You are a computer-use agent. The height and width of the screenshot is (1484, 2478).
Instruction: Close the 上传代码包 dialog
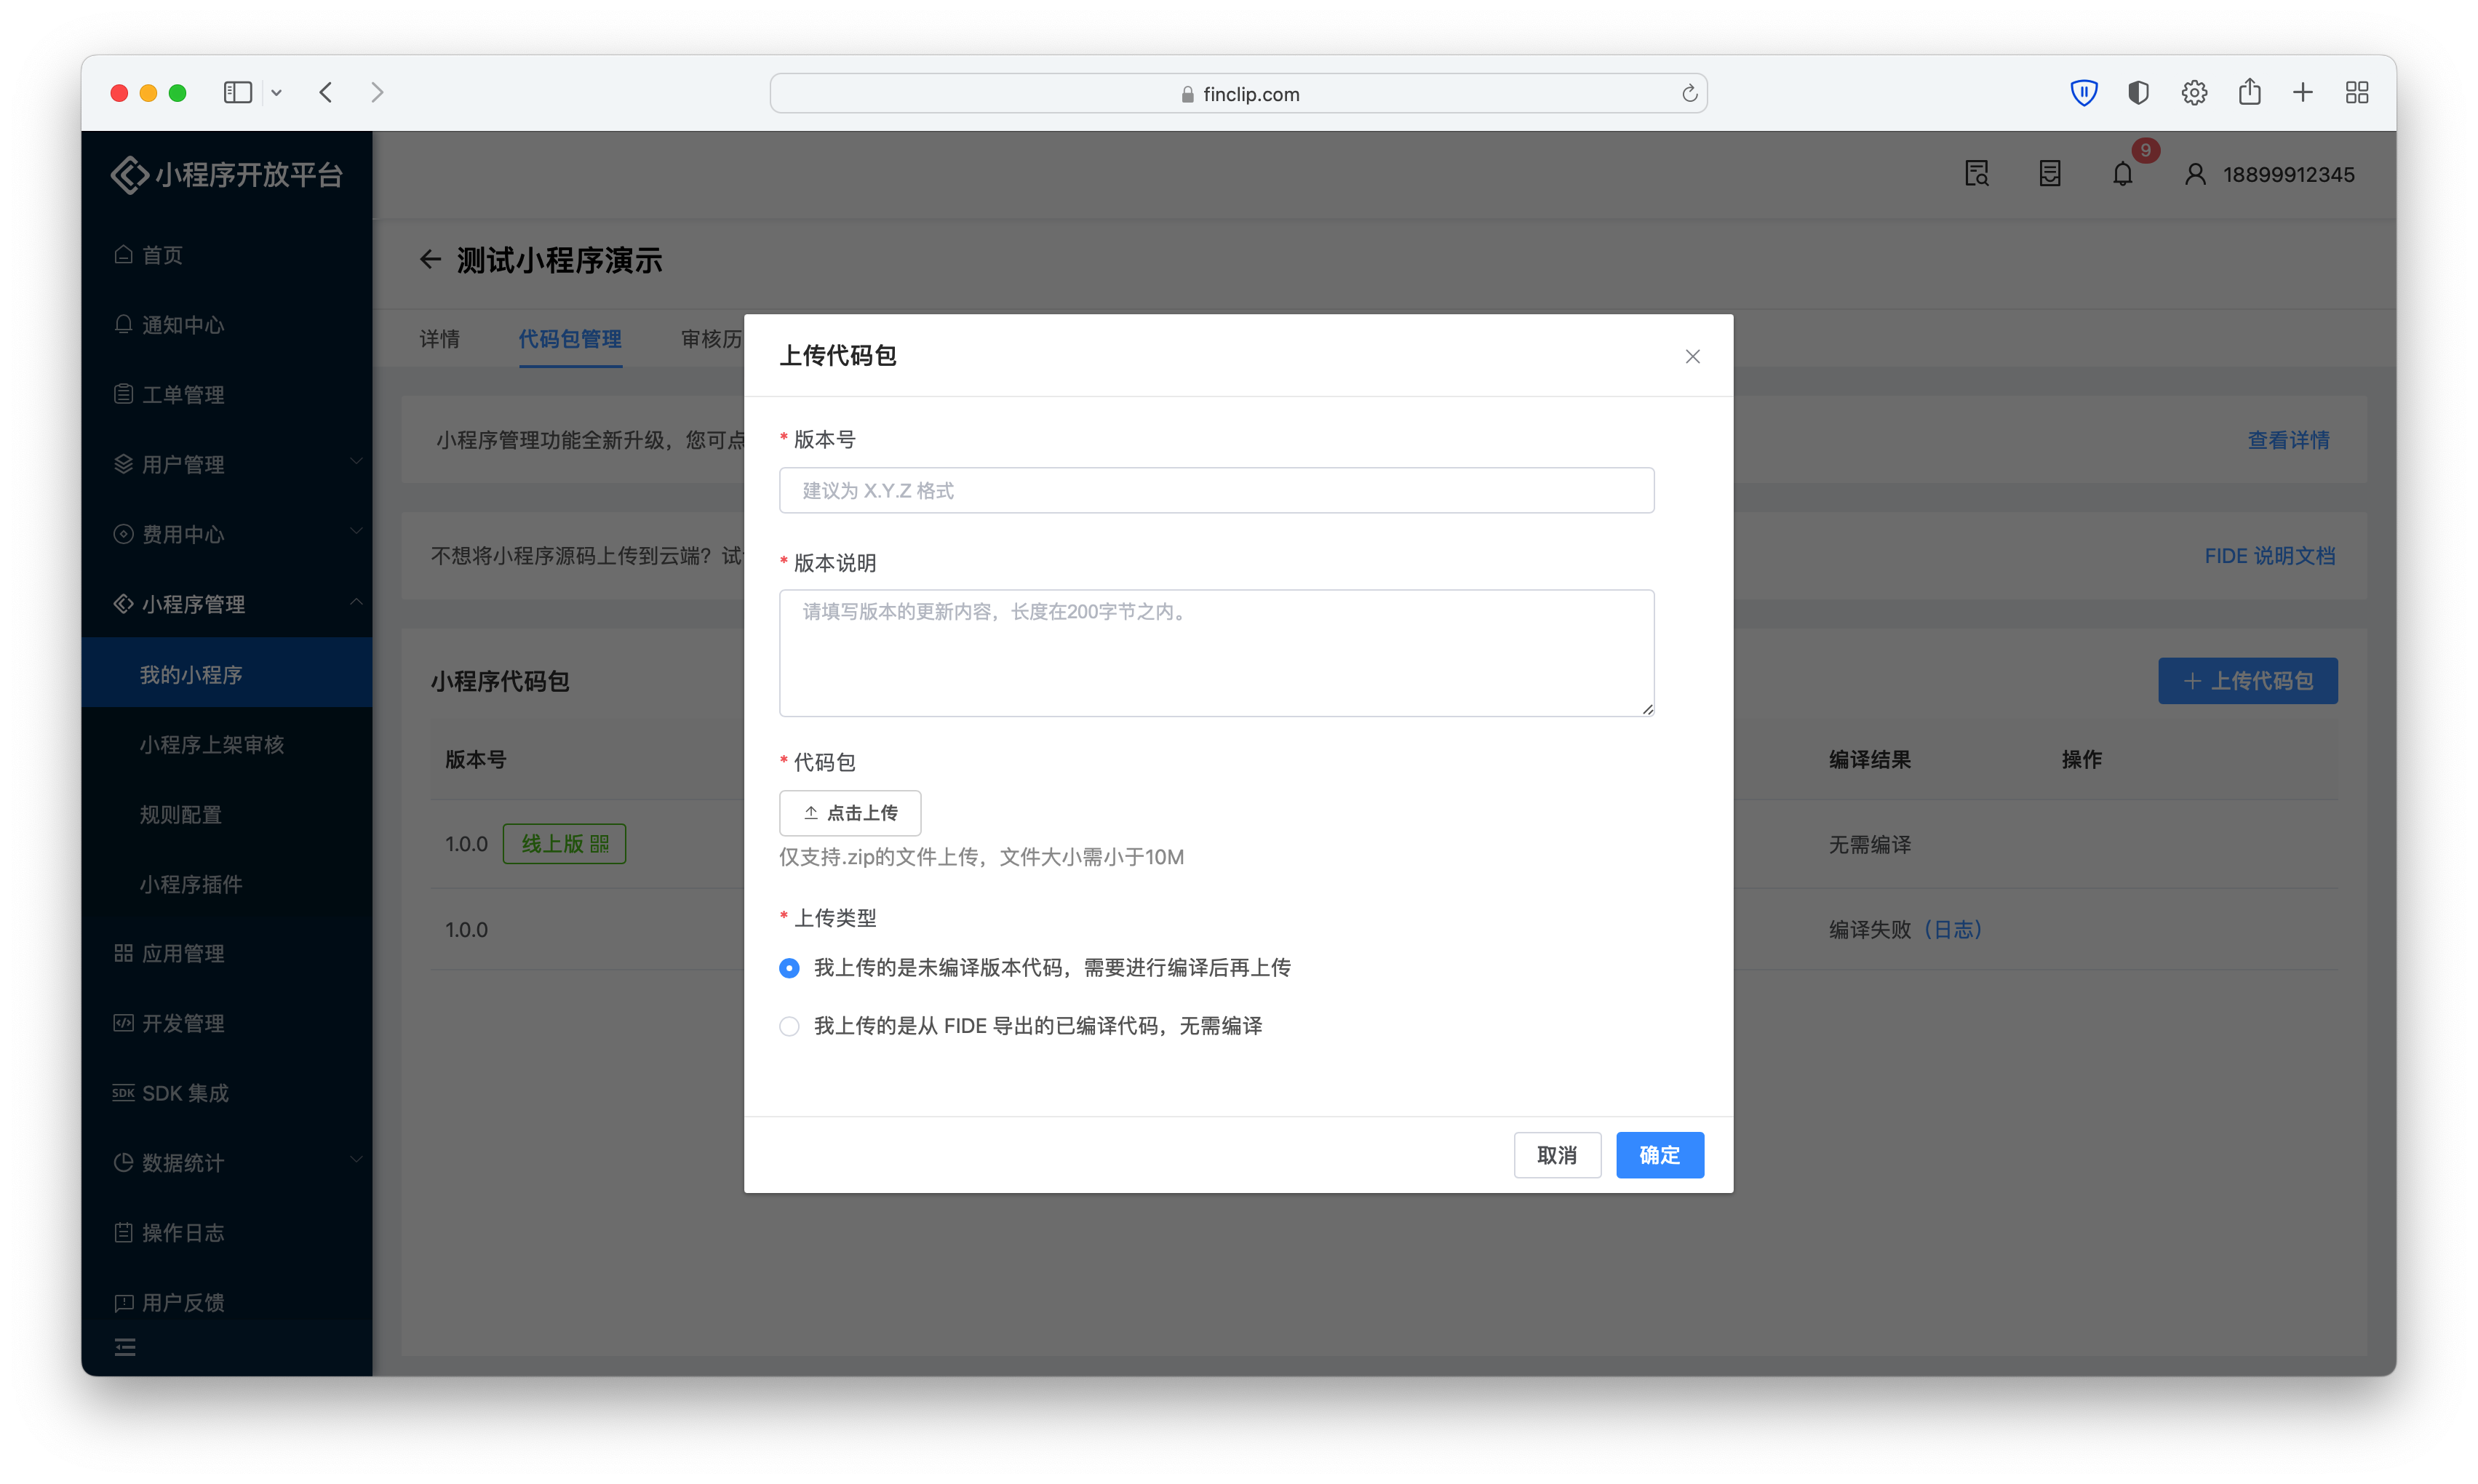click(1692, 356)
